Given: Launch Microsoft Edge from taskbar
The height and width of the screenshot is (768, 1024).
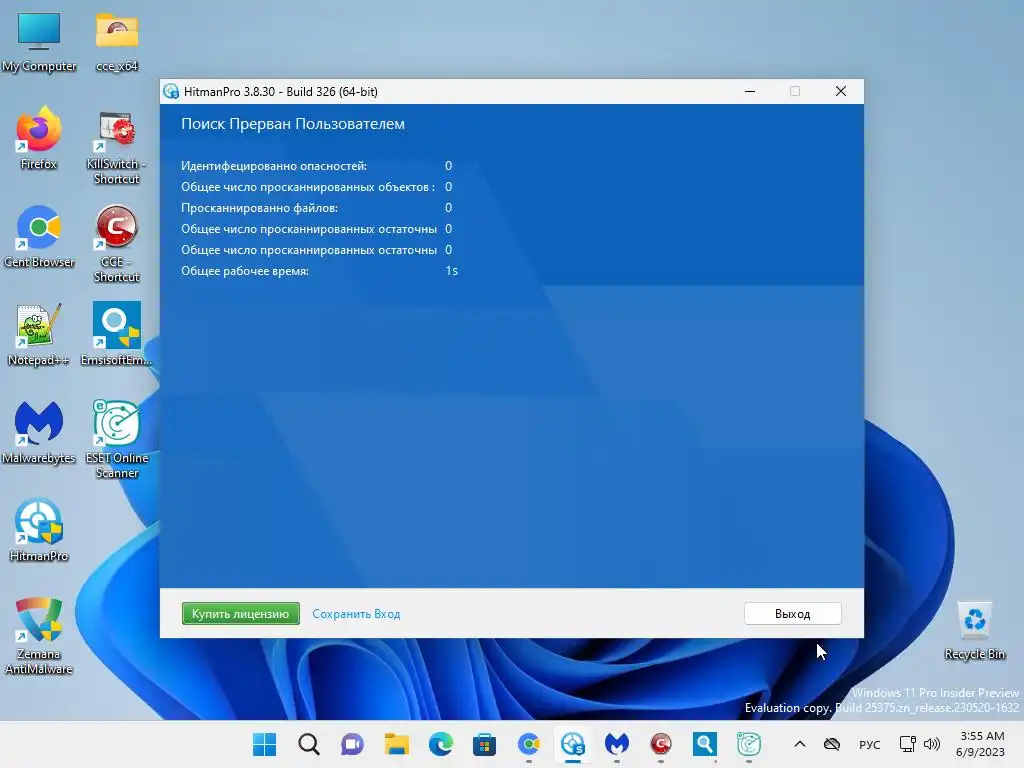Looking at the screenshot, I should coord(441,744).
